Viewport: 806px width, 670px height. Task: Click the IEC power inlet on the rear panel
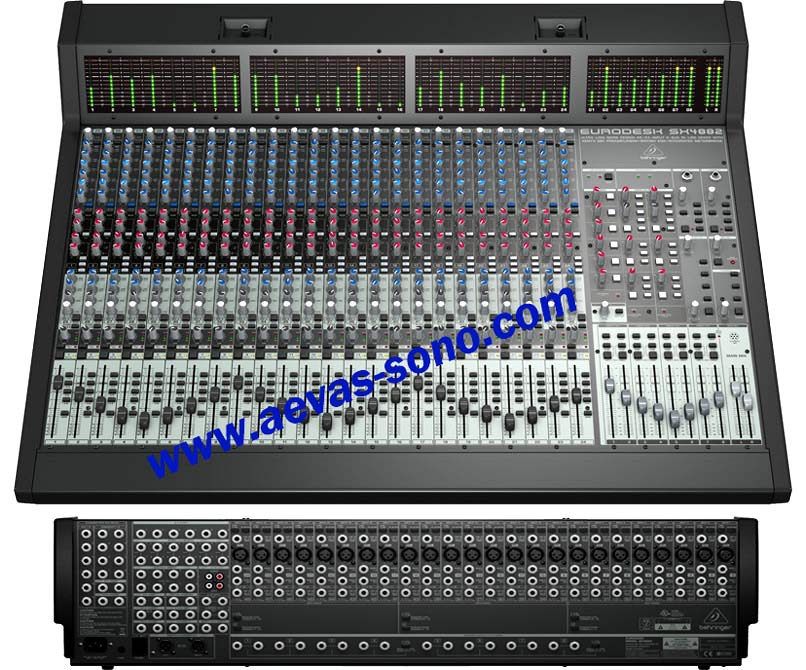(x=95, y=645)
